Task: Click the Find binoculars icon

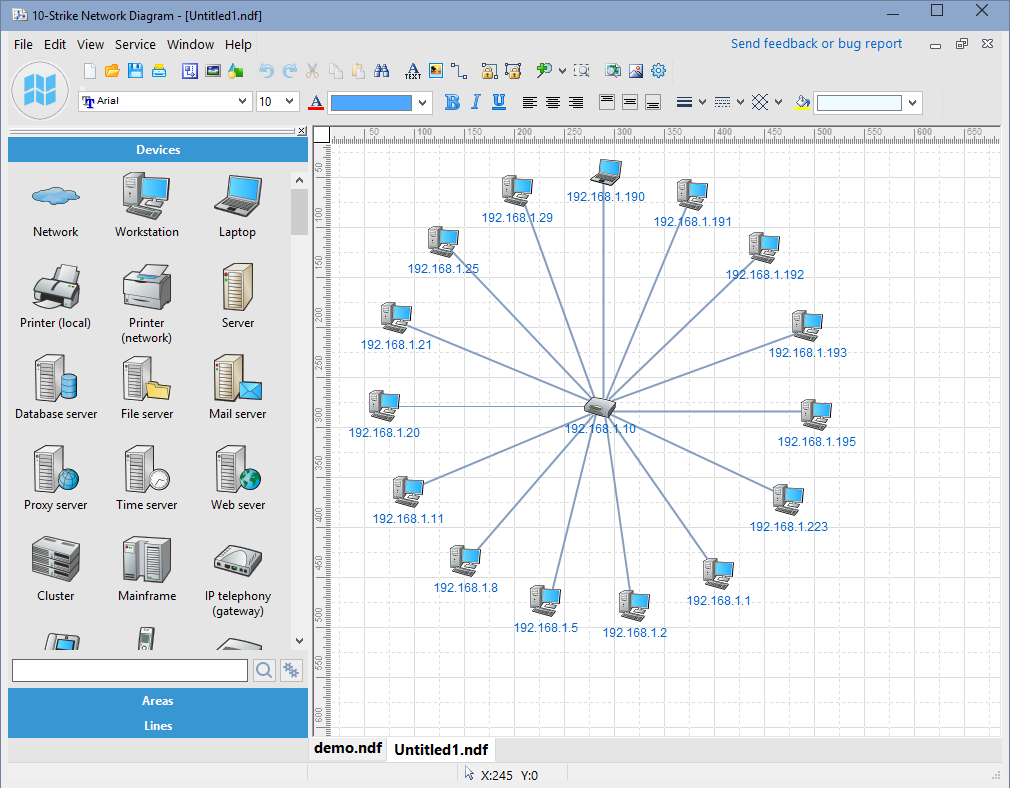Action: coord(381,71)
